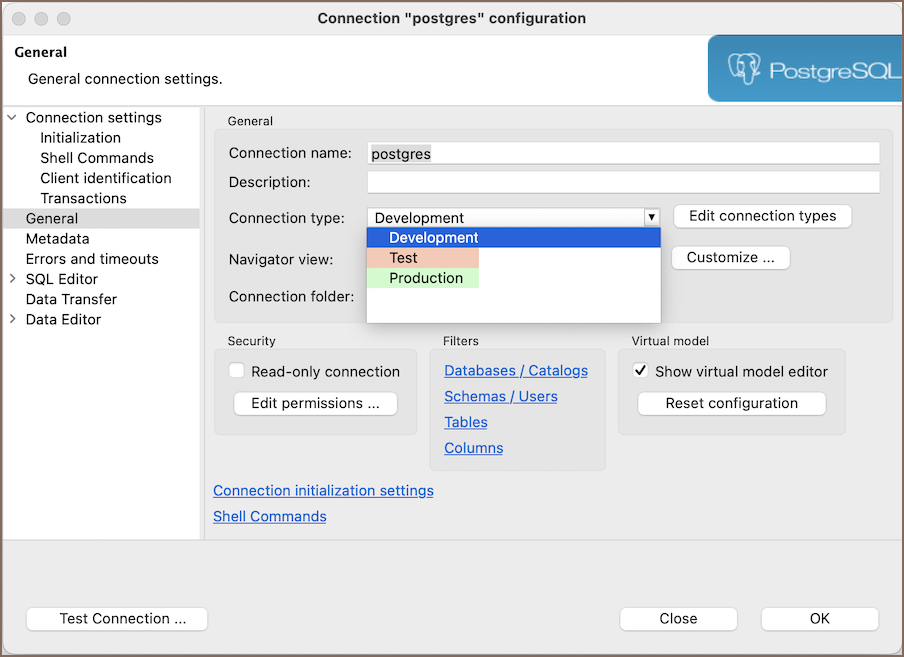The height and width of the screenshot is (657, 904).
Task: Uncheck Show virtual model editor
Action: [641, 371]
